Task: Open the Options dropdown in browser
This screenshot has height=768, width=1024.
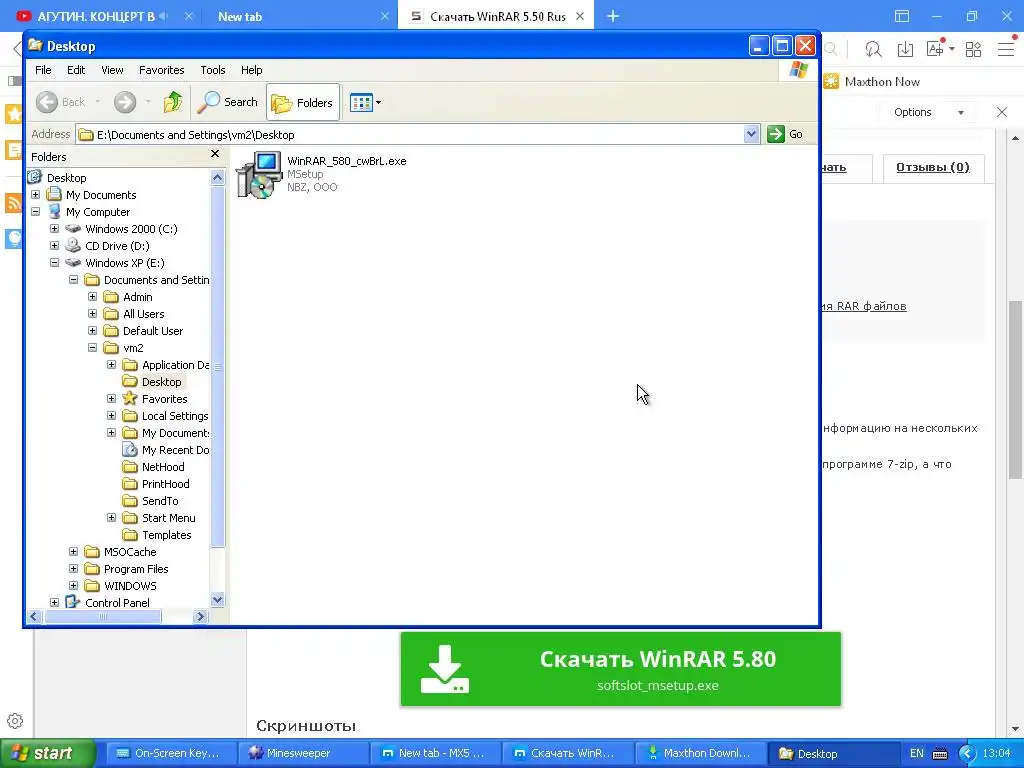Action: click(928, 112)
